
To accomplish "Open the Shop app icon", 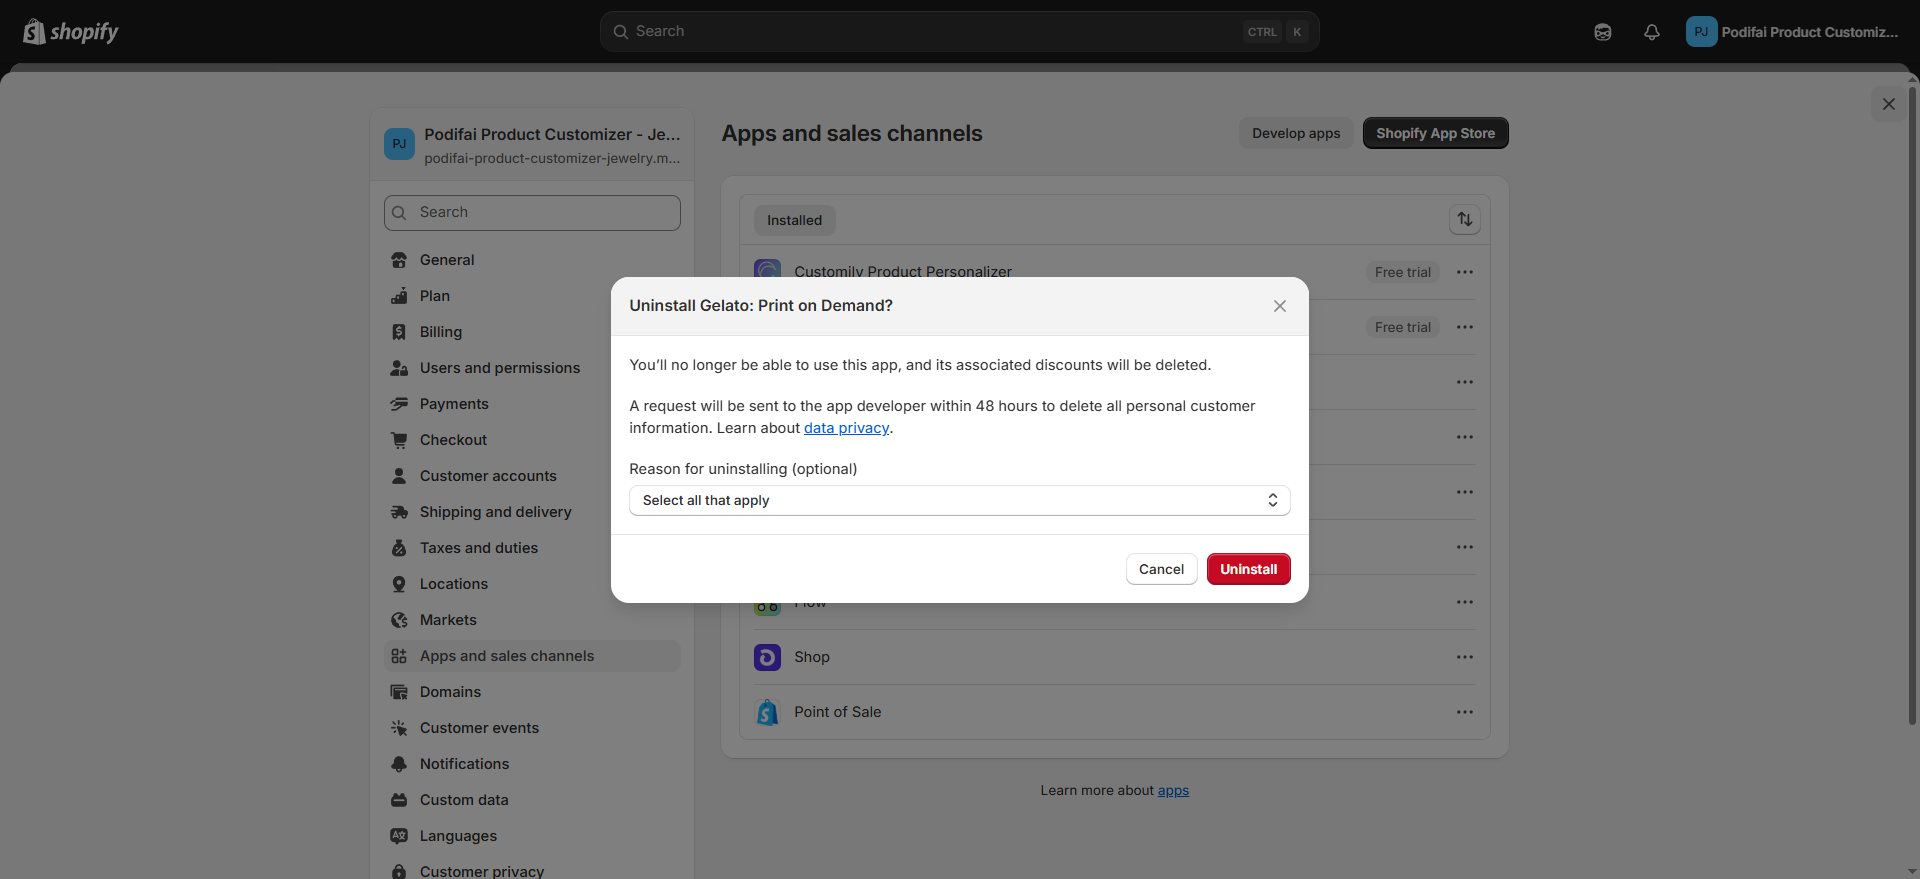I will (767, 657).
